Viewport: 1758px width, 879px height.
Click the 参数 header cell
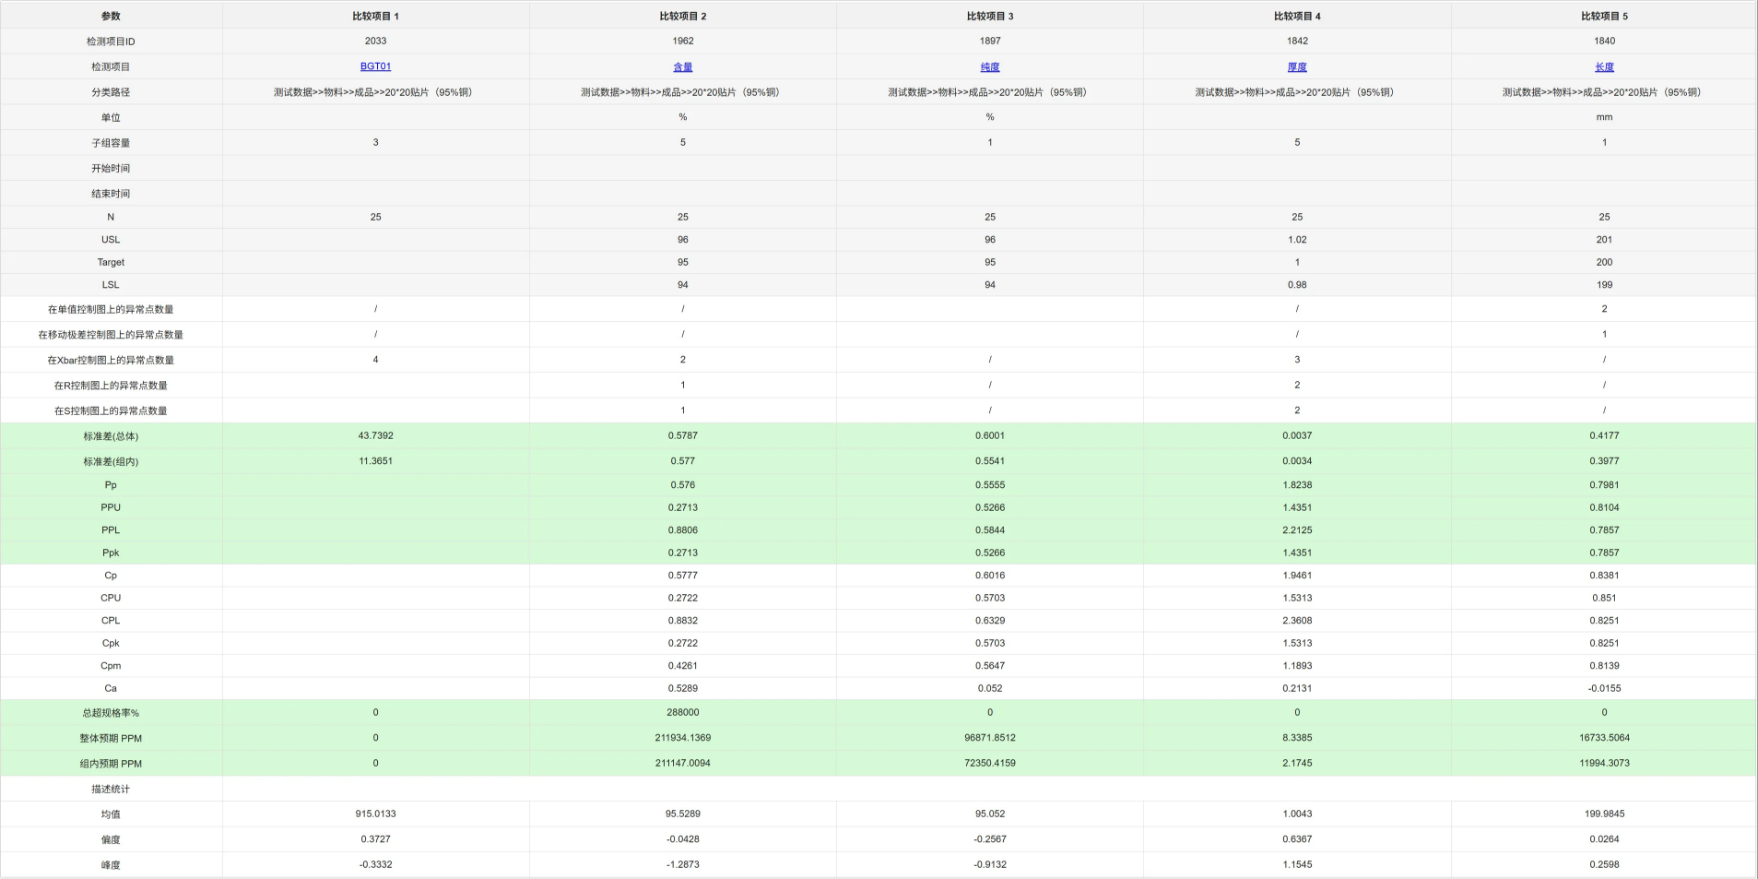[x=110, y=16]
